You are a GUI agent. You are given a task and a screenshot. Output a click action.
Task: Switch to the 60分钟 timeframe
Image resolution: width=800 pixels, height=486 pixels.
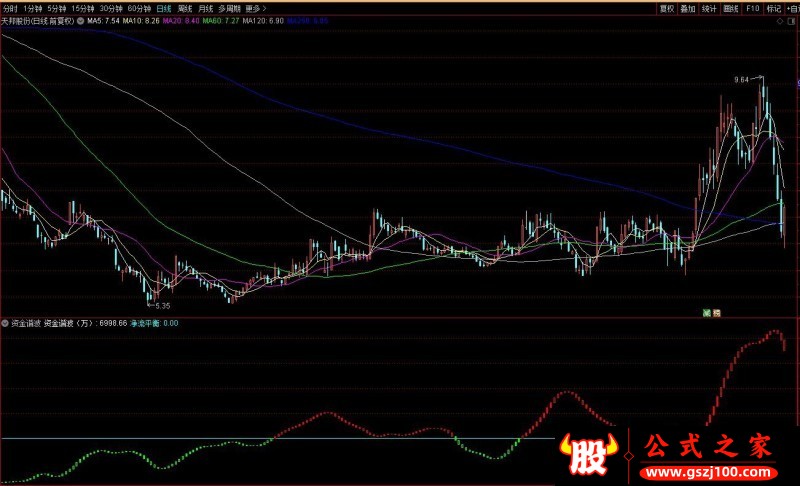point(140,7)
